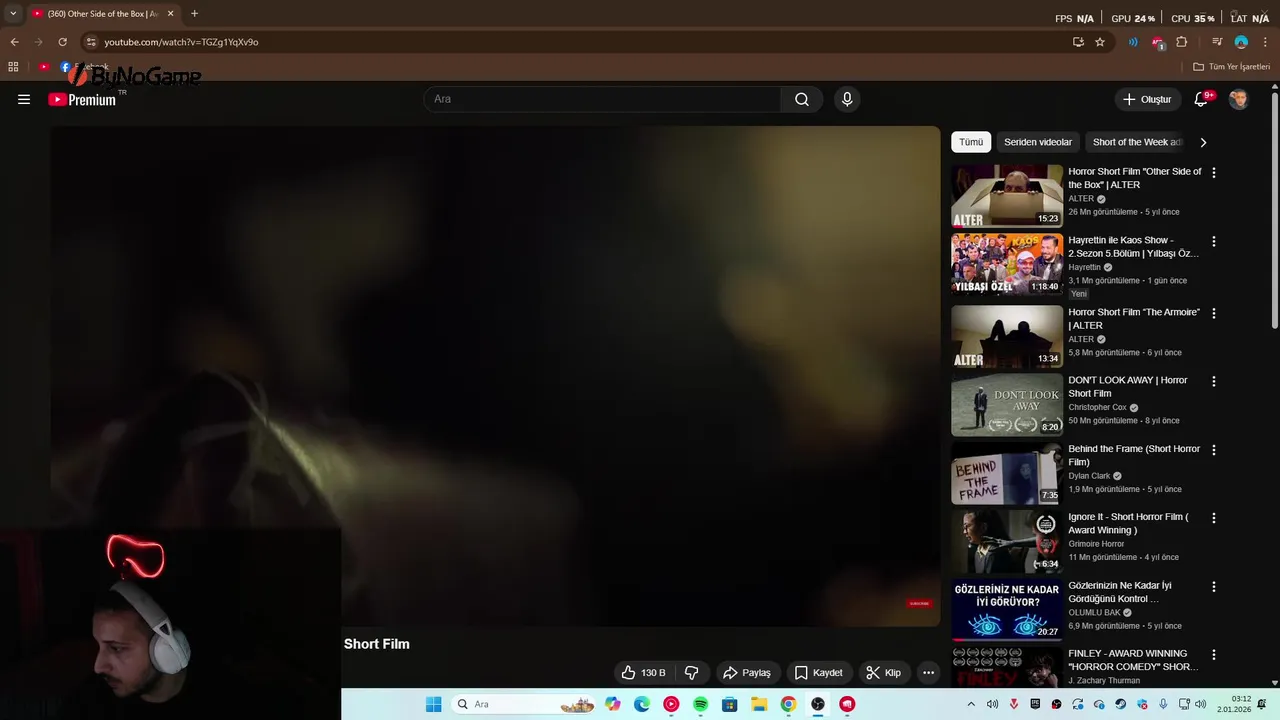
Task: Click the search magnifier button
Action: (x=802, y=99)
